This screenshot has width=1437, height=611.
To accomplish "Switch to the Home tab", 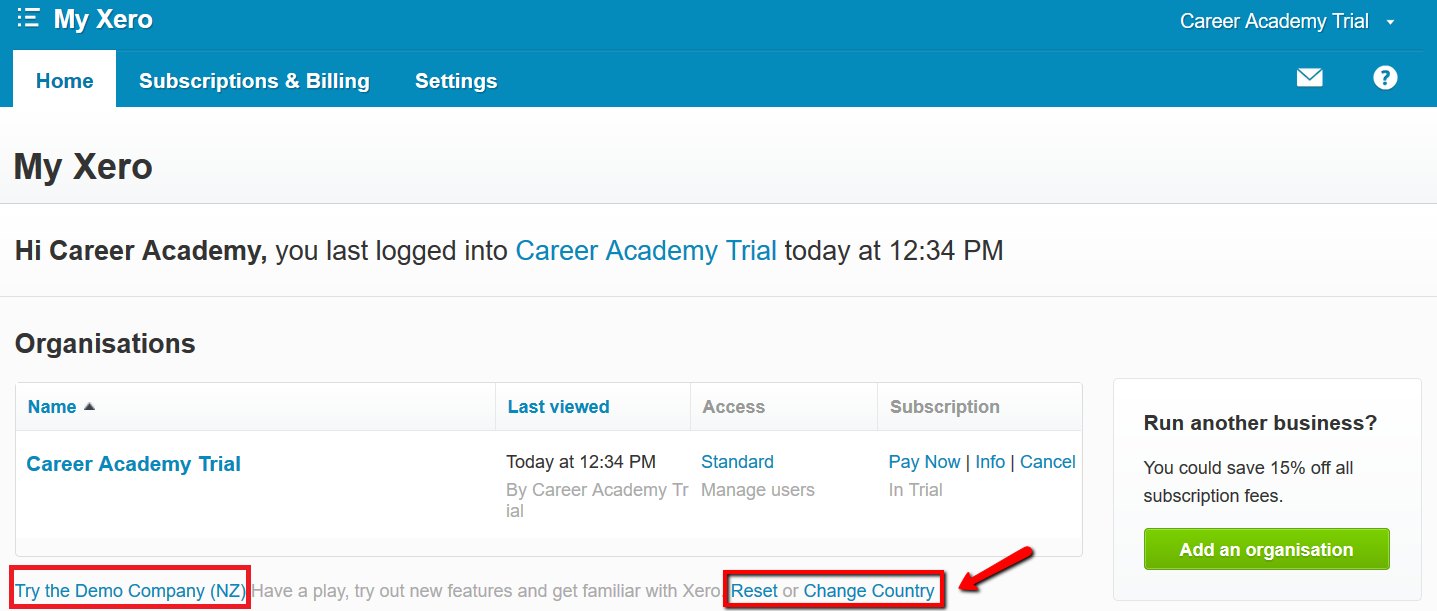I will 64,81.
